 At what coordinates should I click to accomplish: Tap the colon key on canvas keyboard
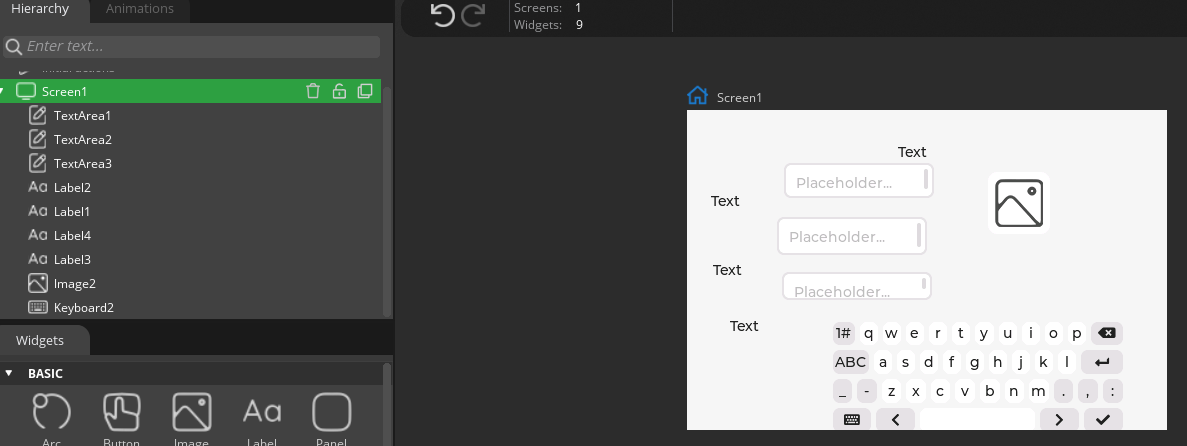(1112, 391)
